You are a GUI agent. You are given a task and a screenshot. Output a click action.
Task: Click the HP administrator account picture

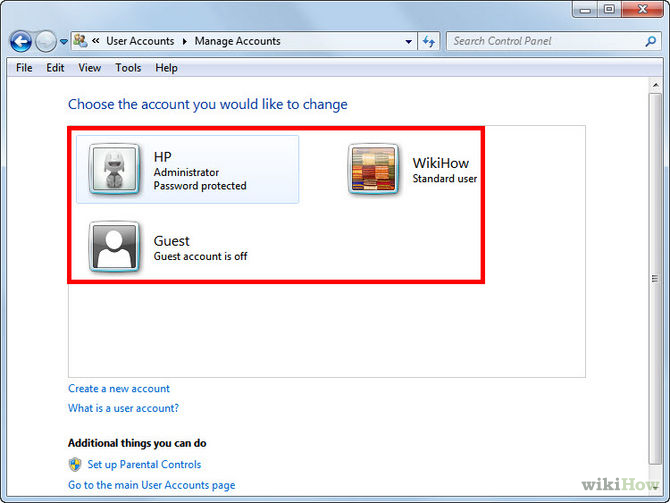(x=113, y=169)
